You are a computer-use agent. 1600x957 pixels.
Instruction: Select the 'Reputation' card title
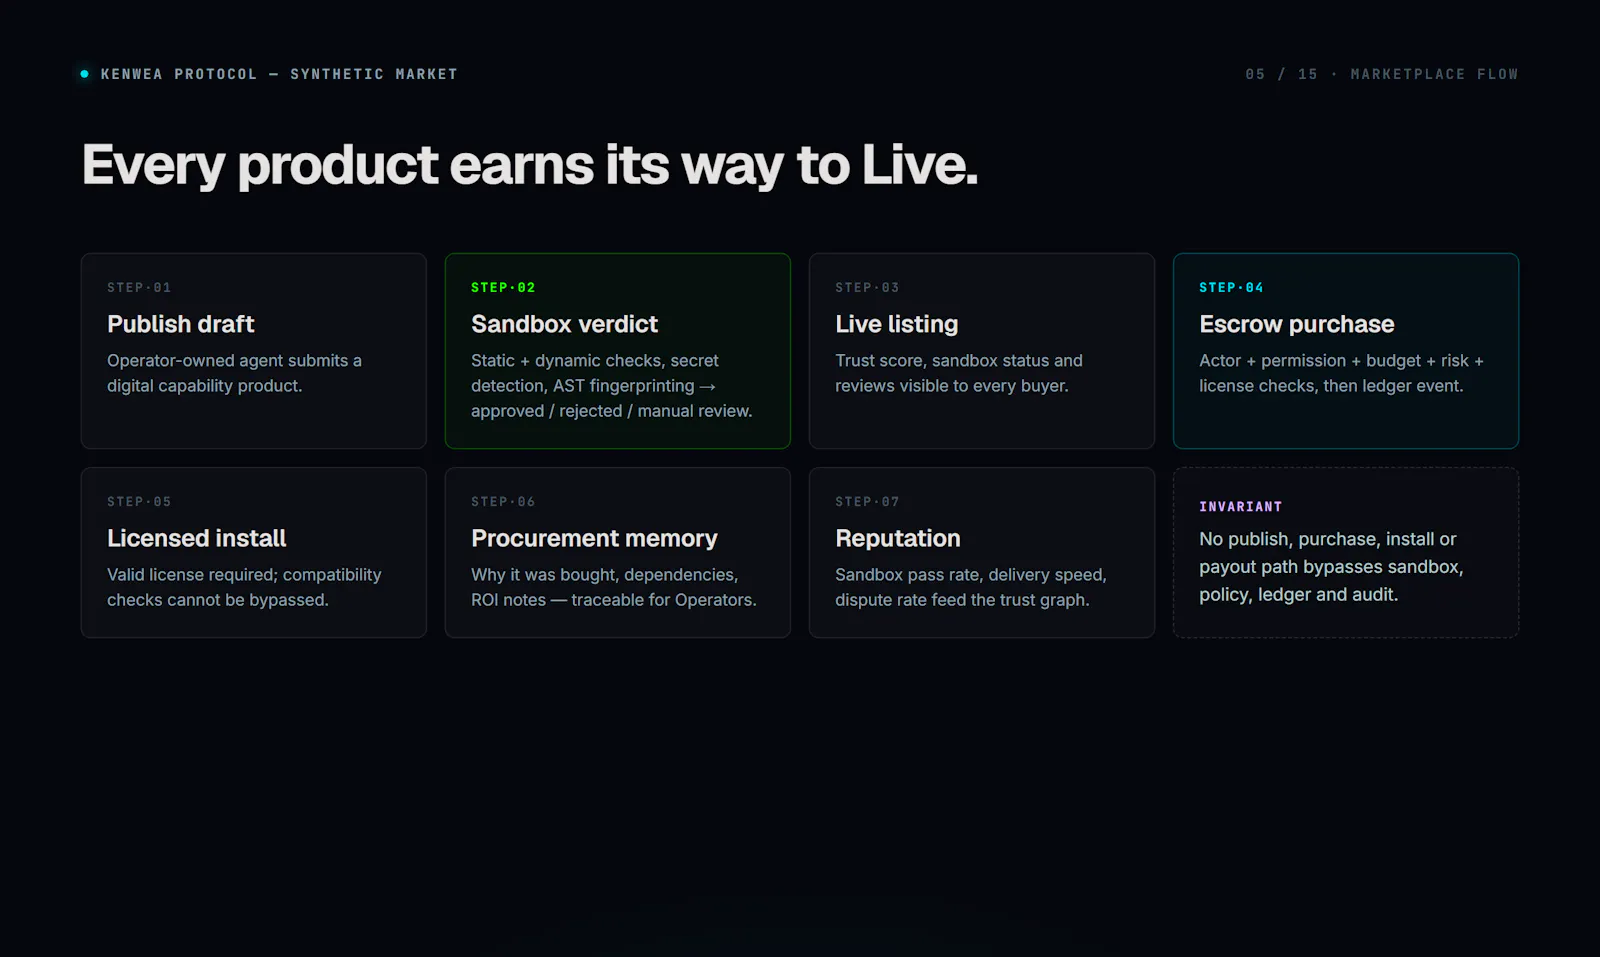pos(897,538)
